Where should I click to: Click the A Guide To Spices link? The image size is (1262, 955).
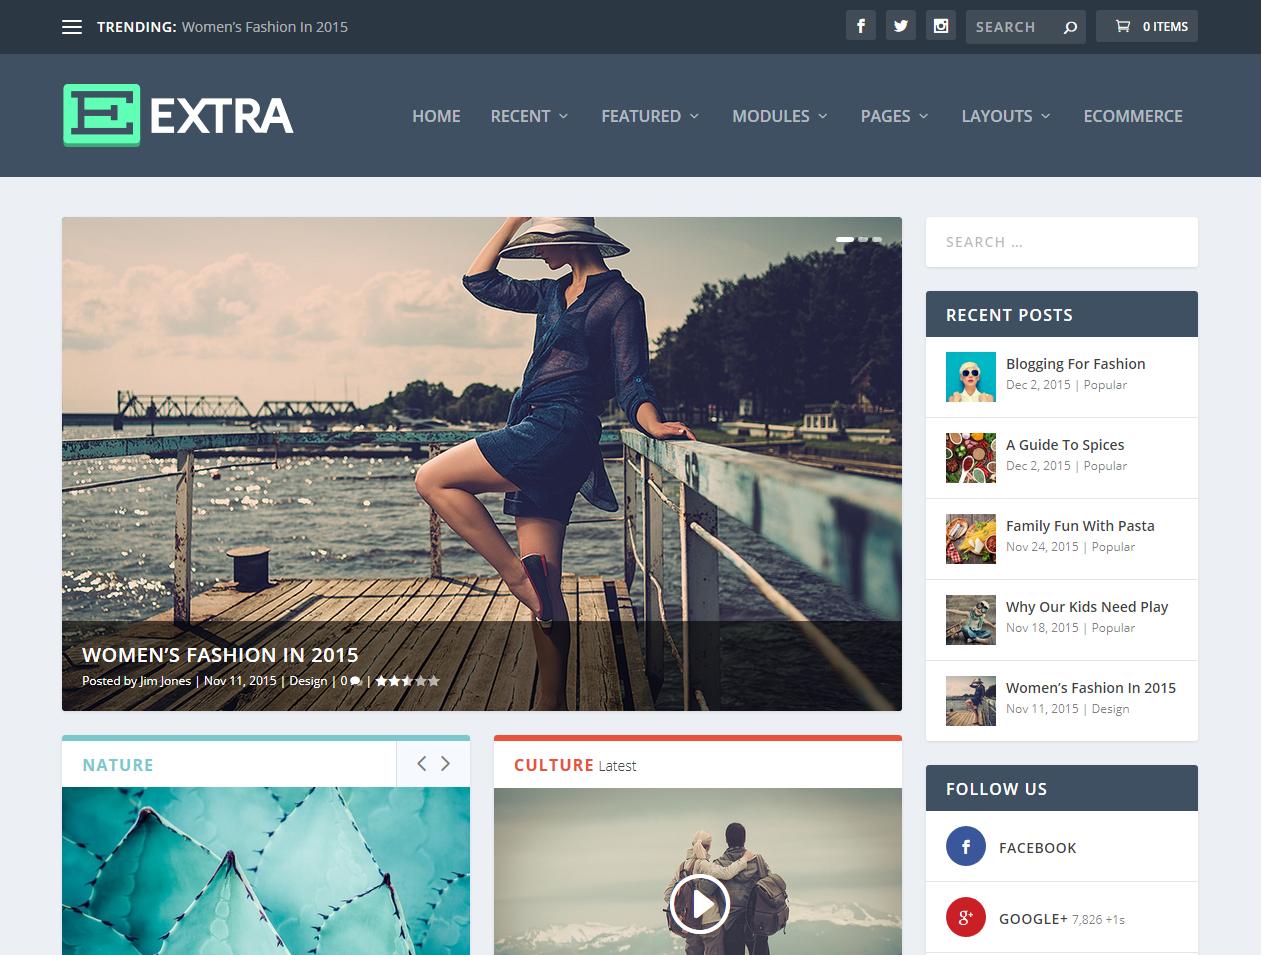pyautogui.click(x=1065, y=445)
